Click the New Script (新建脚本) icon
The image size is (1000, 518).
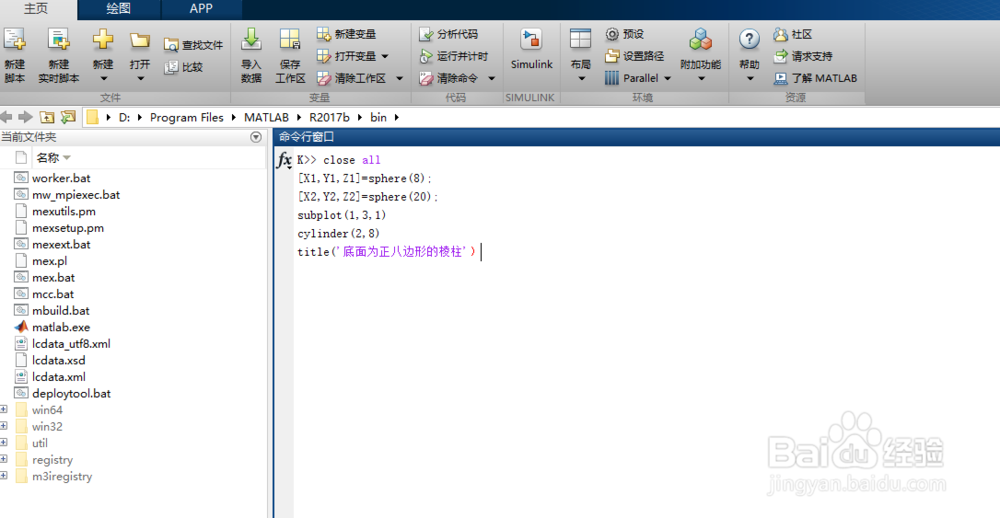[x=14, y=40]
